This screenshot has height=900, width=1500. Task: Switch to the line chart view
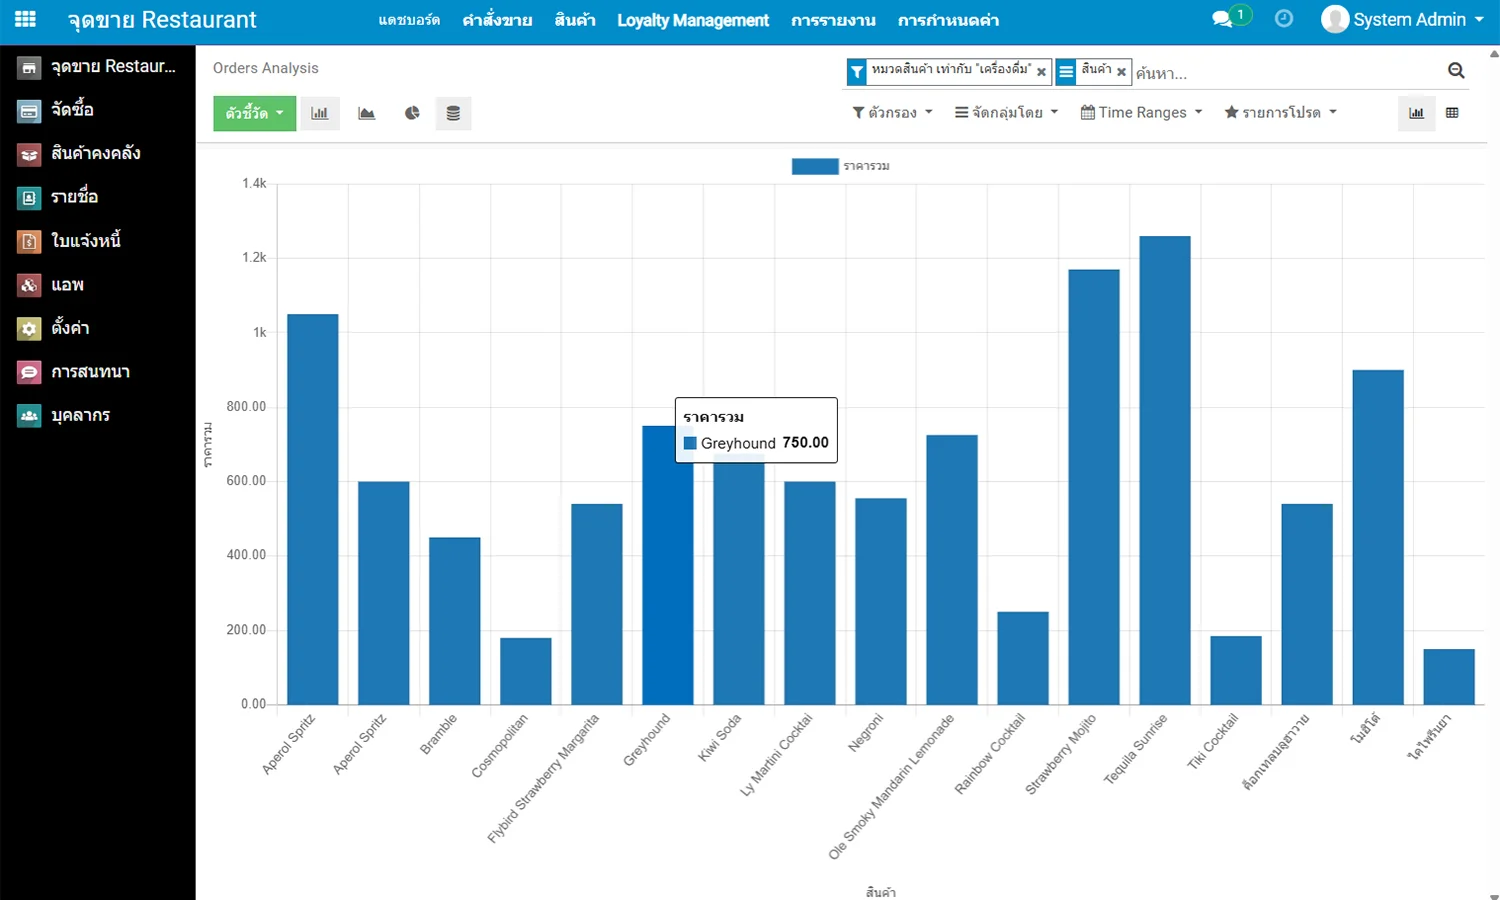[x=366, y=113]
